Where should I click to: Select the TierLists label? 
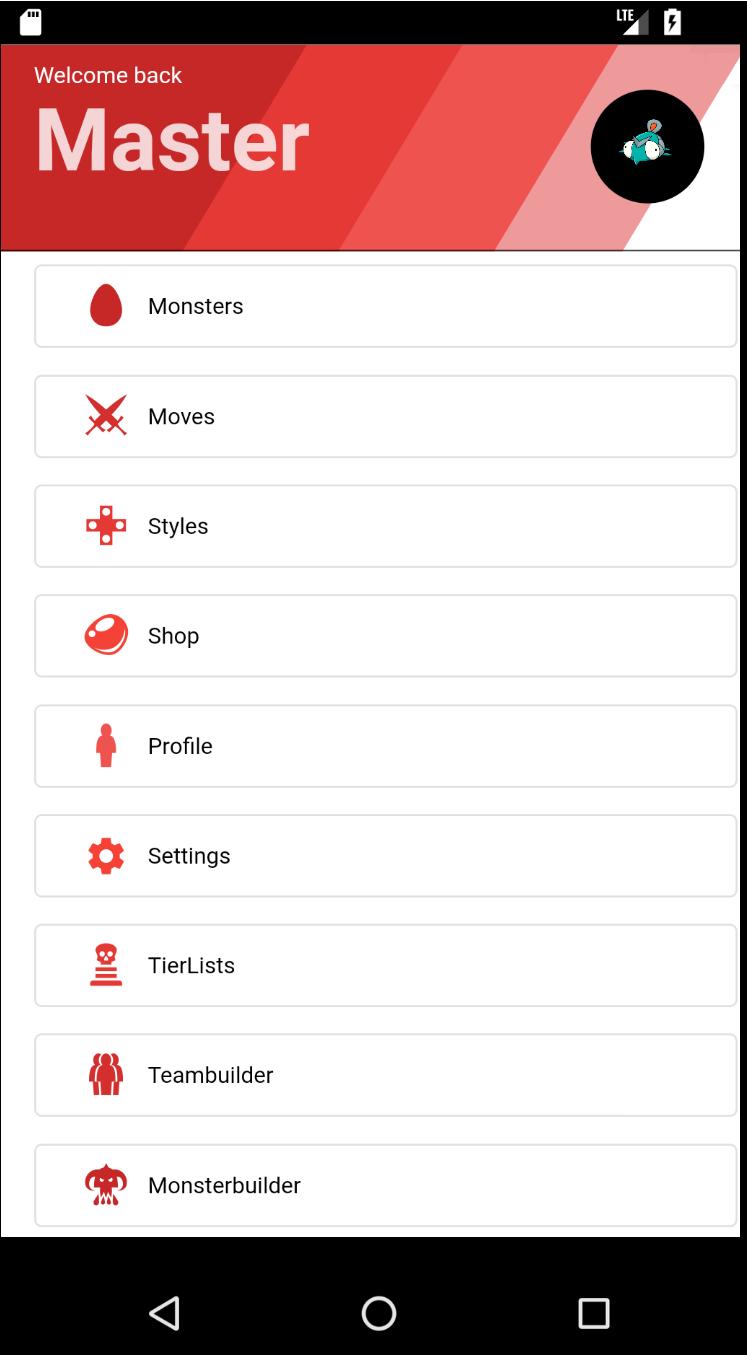pyautogui.click(x=191, y=966)
